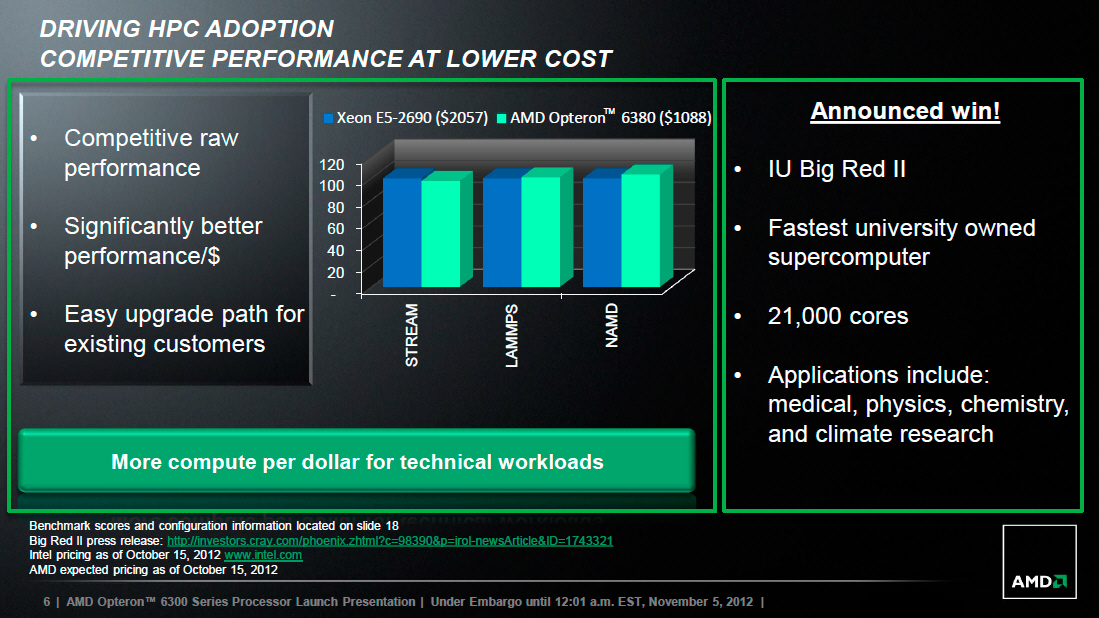Click the 80 value on chart axis

pyautogui.click(x=336, y=207)
